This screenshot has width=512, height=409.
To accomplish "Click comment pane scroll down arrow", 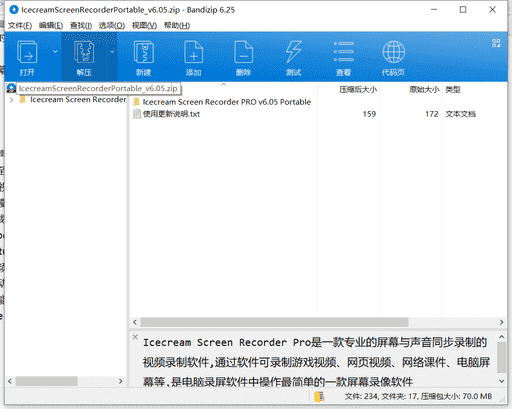I will (501, 381).
